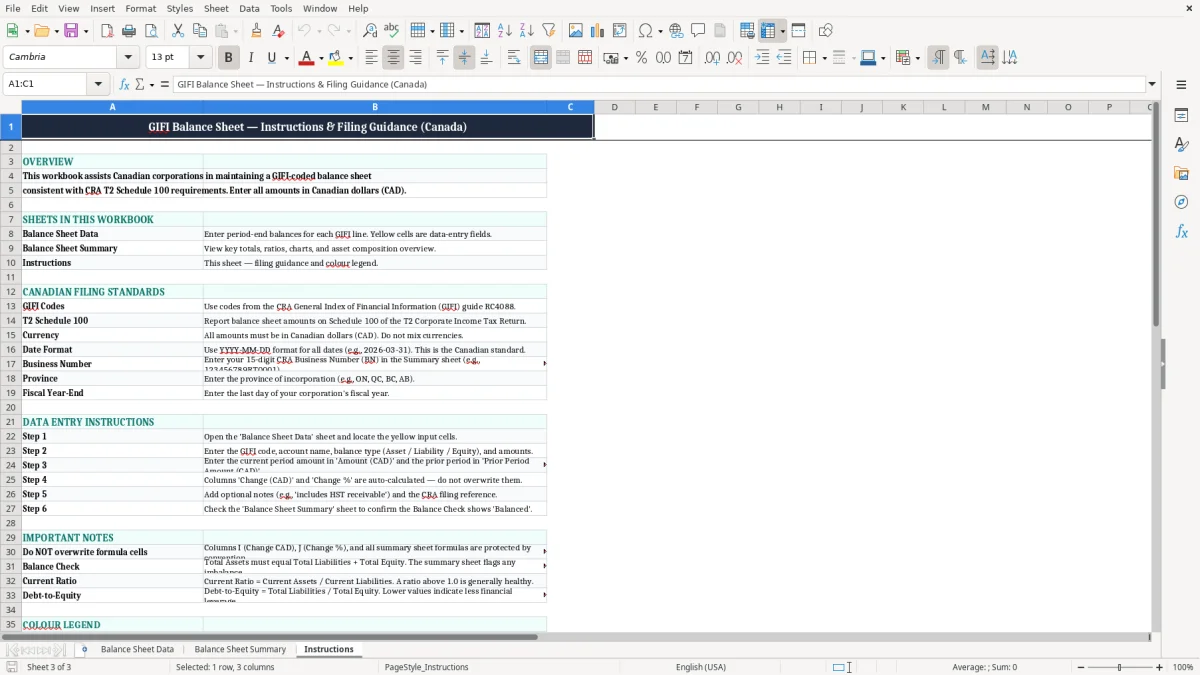Click the Clone Formatting paintbrush icon
Image resolution: width=1200 pixels, height=675 pixels.
click(x=257, y=31)
